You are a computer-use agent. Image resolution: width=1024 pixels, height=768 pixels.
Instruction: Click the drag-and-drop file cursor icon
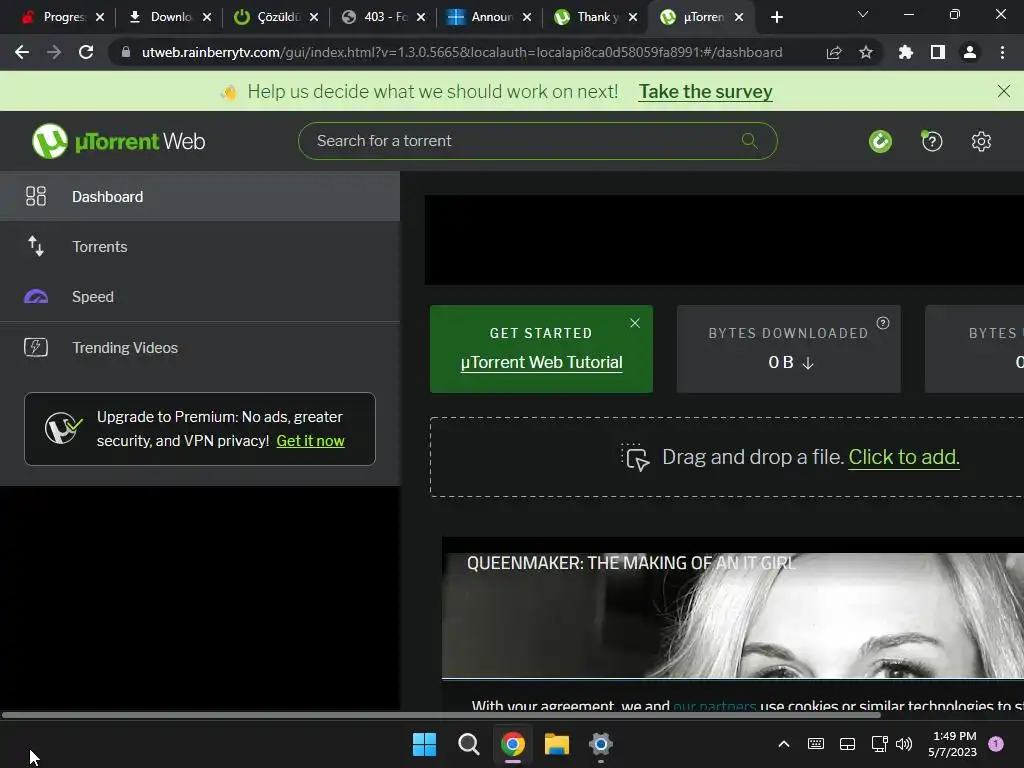[x=635, y=457]
